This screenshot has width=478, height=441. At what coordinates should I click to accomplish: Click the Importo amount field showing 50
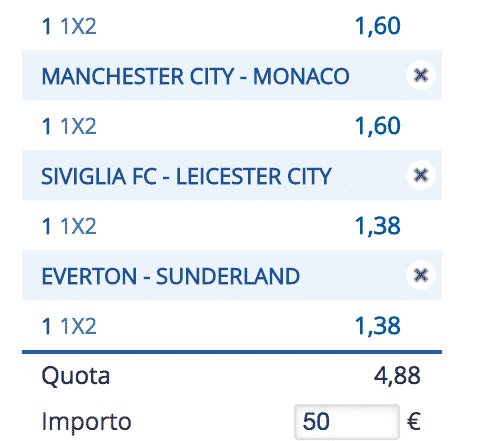click(347, 422)
